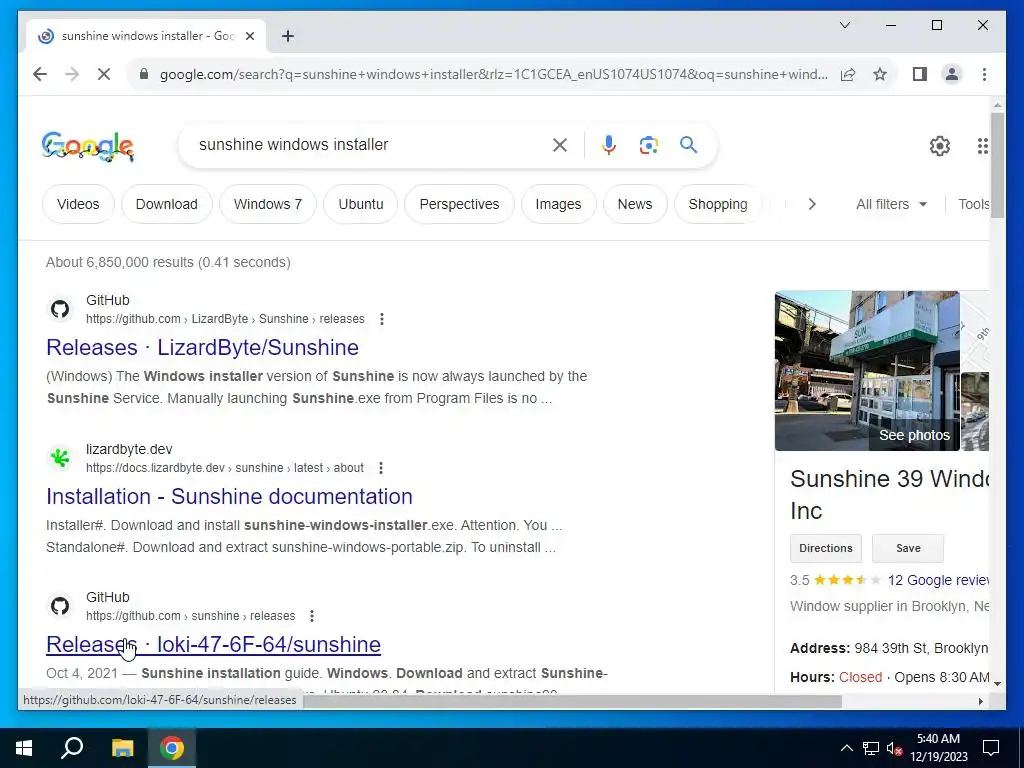Select the Images filter chip
The width and height of the screenshot is (1024, 768).
coord(558,204)
